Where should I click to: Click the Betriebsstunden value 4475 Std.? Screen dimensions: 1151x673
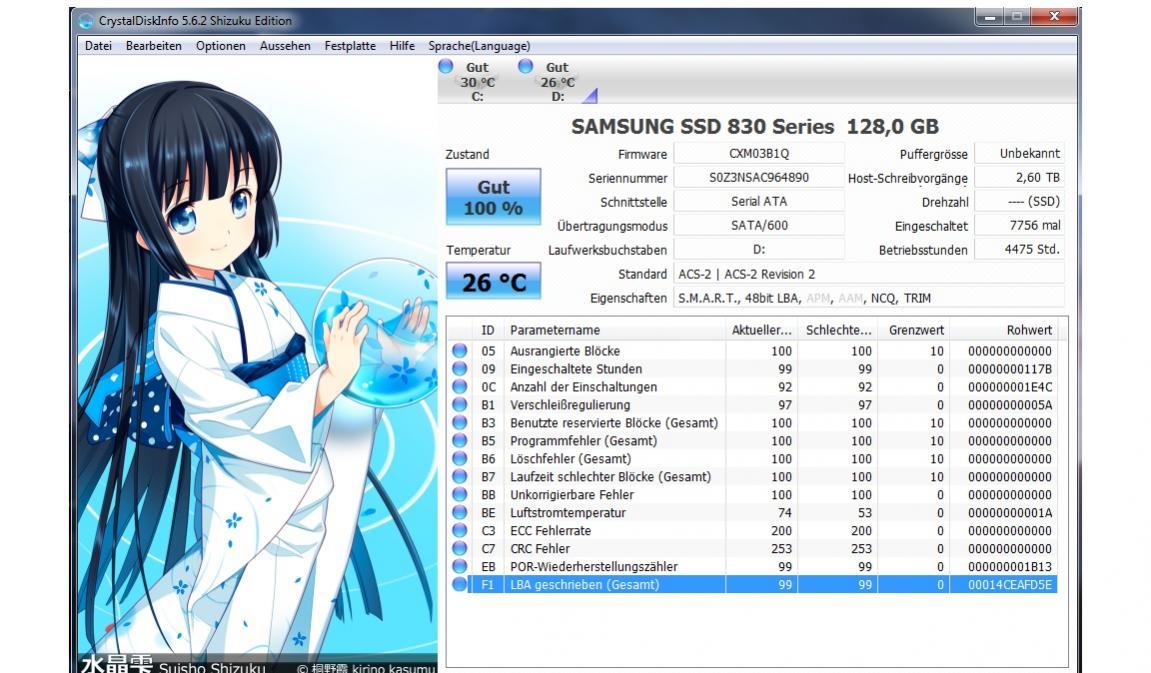1020,250
